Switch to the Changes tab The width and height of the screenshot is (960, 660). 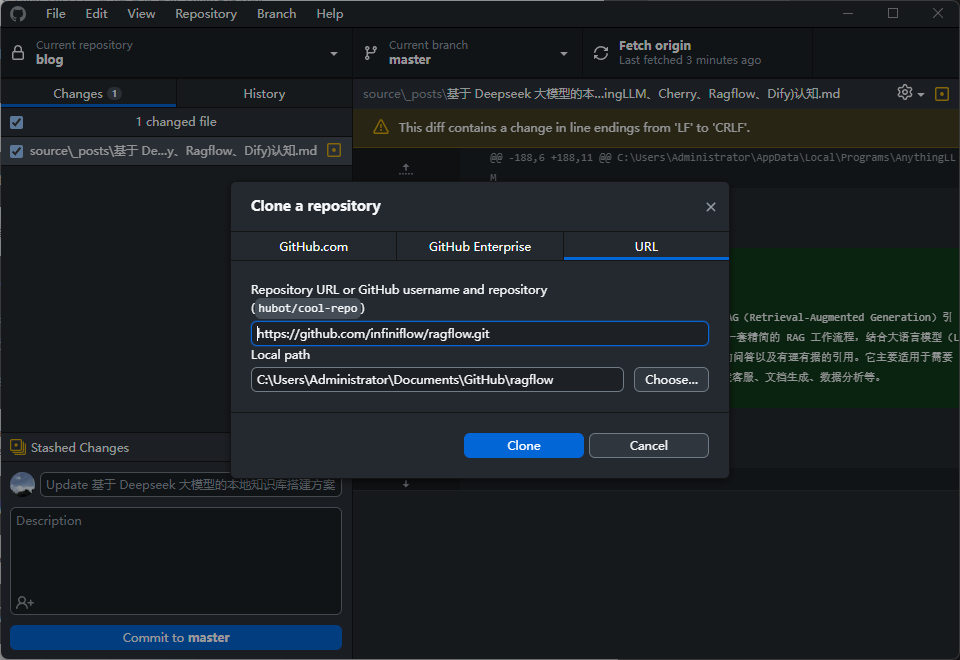[x=88, y=94]
